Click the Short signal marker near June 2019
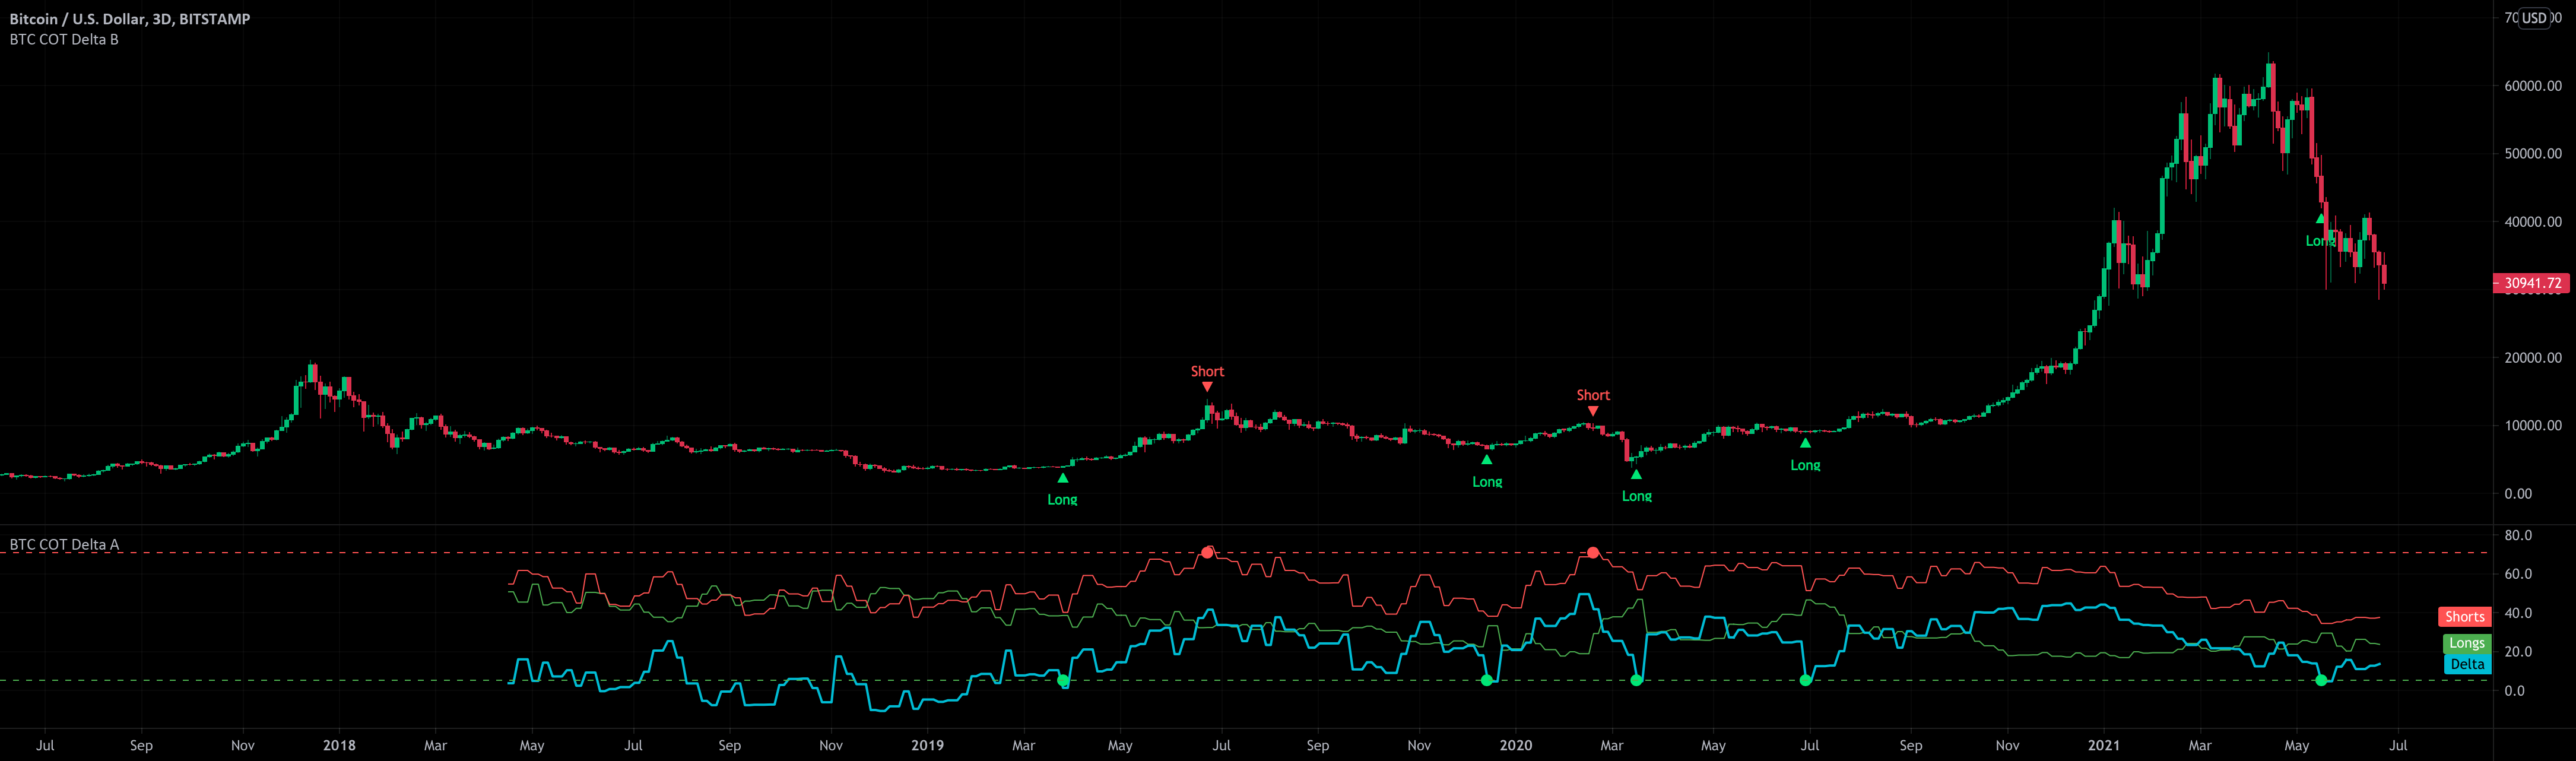Screen dimensions: 2576x761 tap(1207, 378)
